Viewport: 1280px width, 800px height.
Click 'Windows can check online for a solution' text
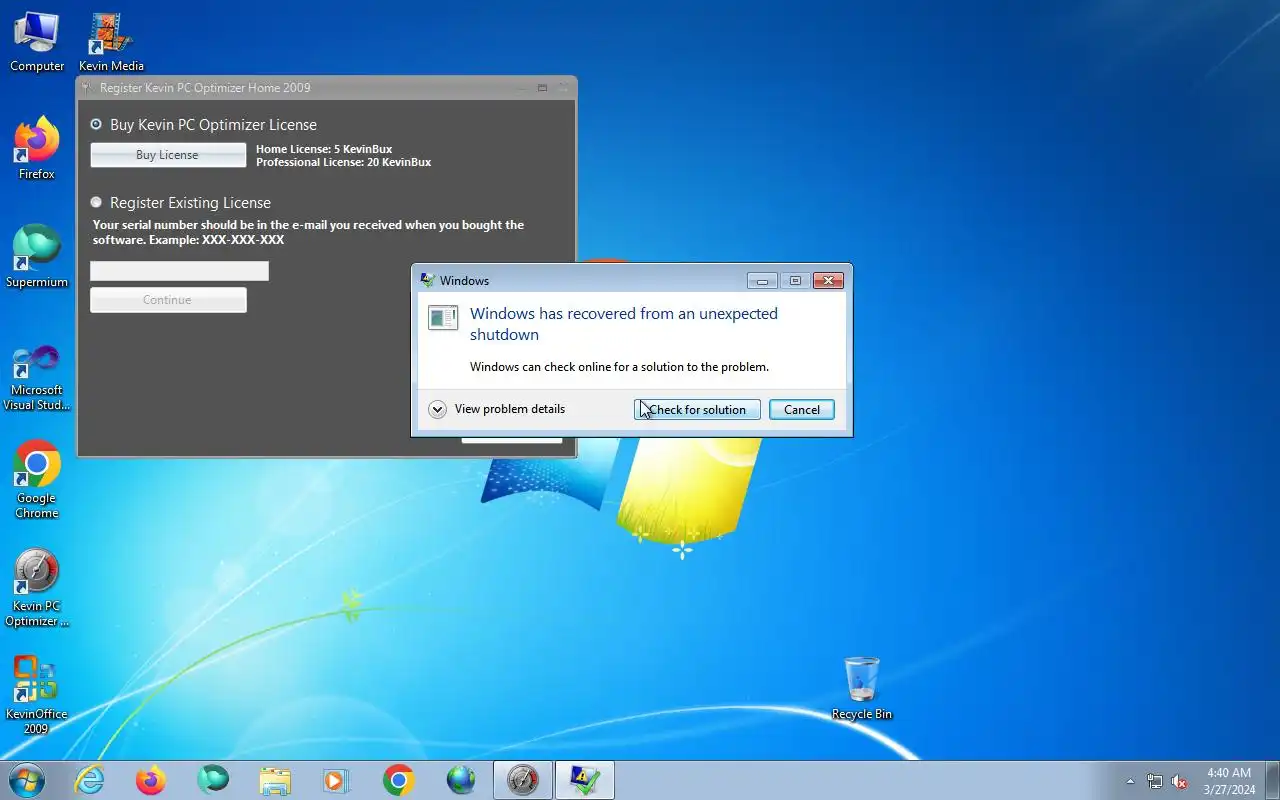click(619, 367)
